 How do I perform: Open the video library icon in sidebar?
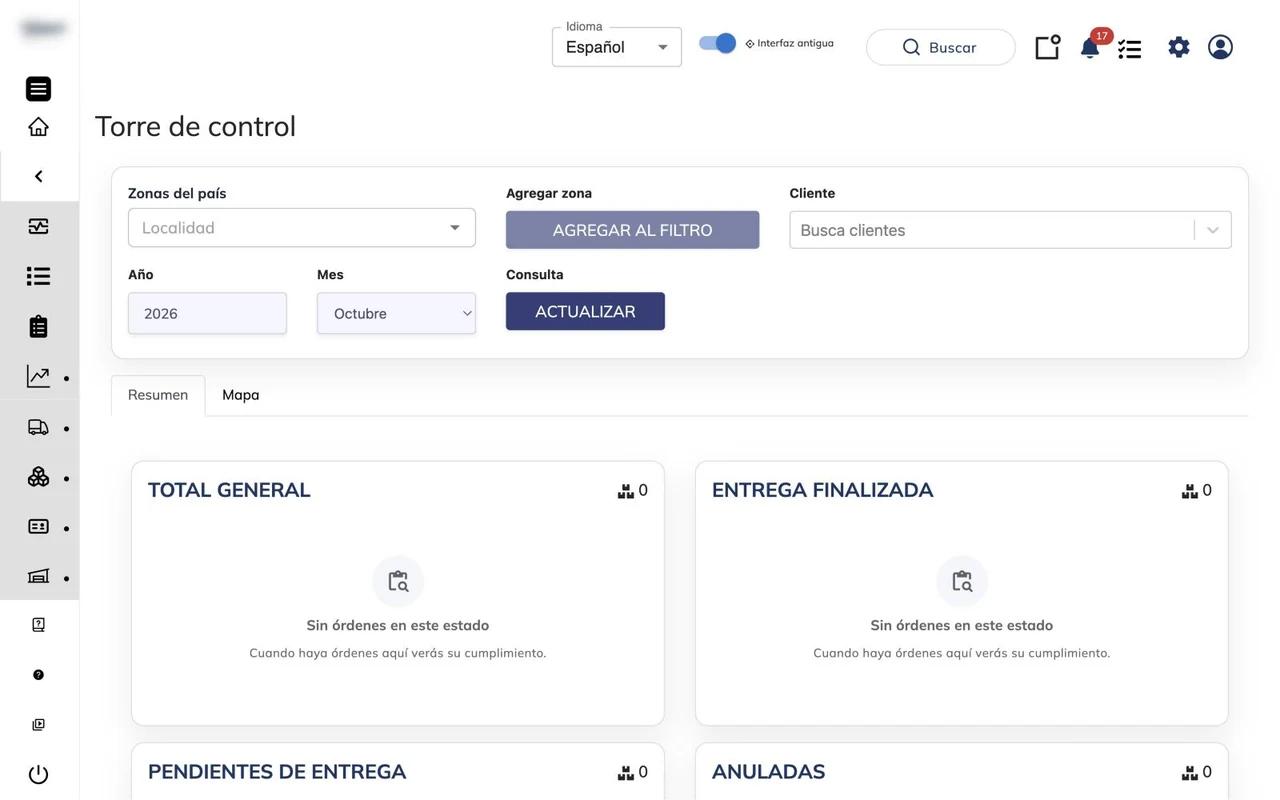[x=38, y=725]
